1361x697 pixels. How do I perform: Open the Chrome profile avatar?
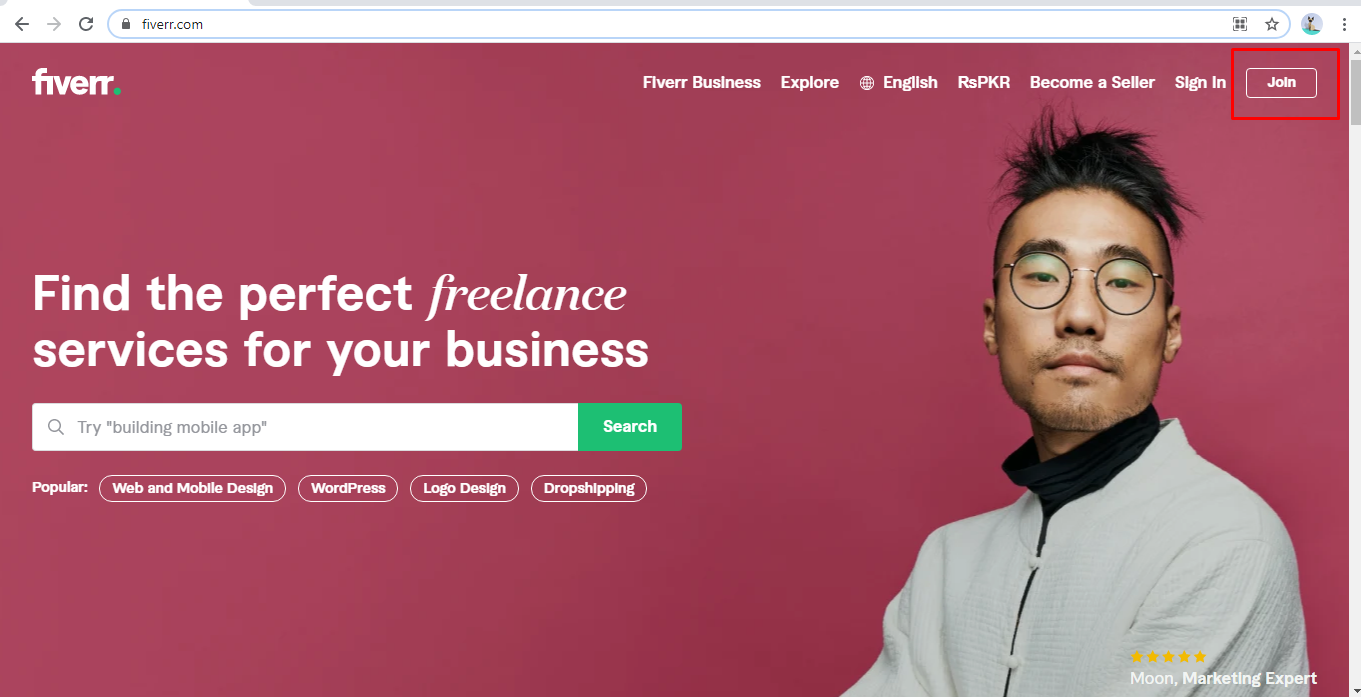(1312, 24)
